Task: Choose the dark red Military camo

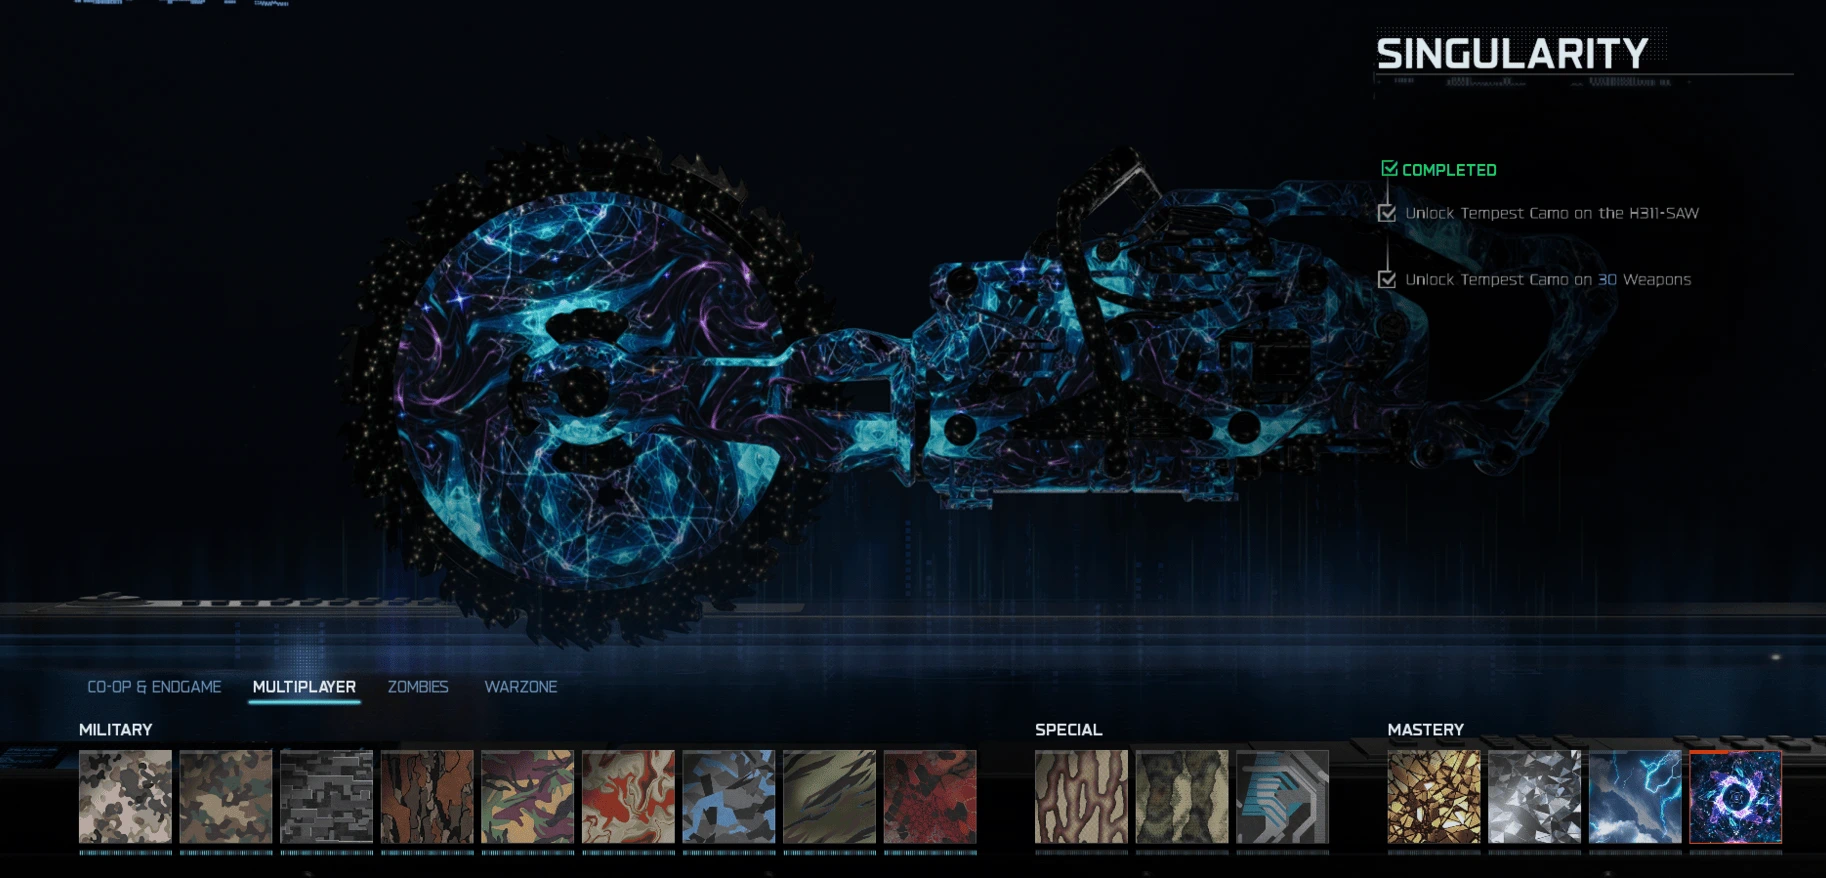Action: pos(930,797)
